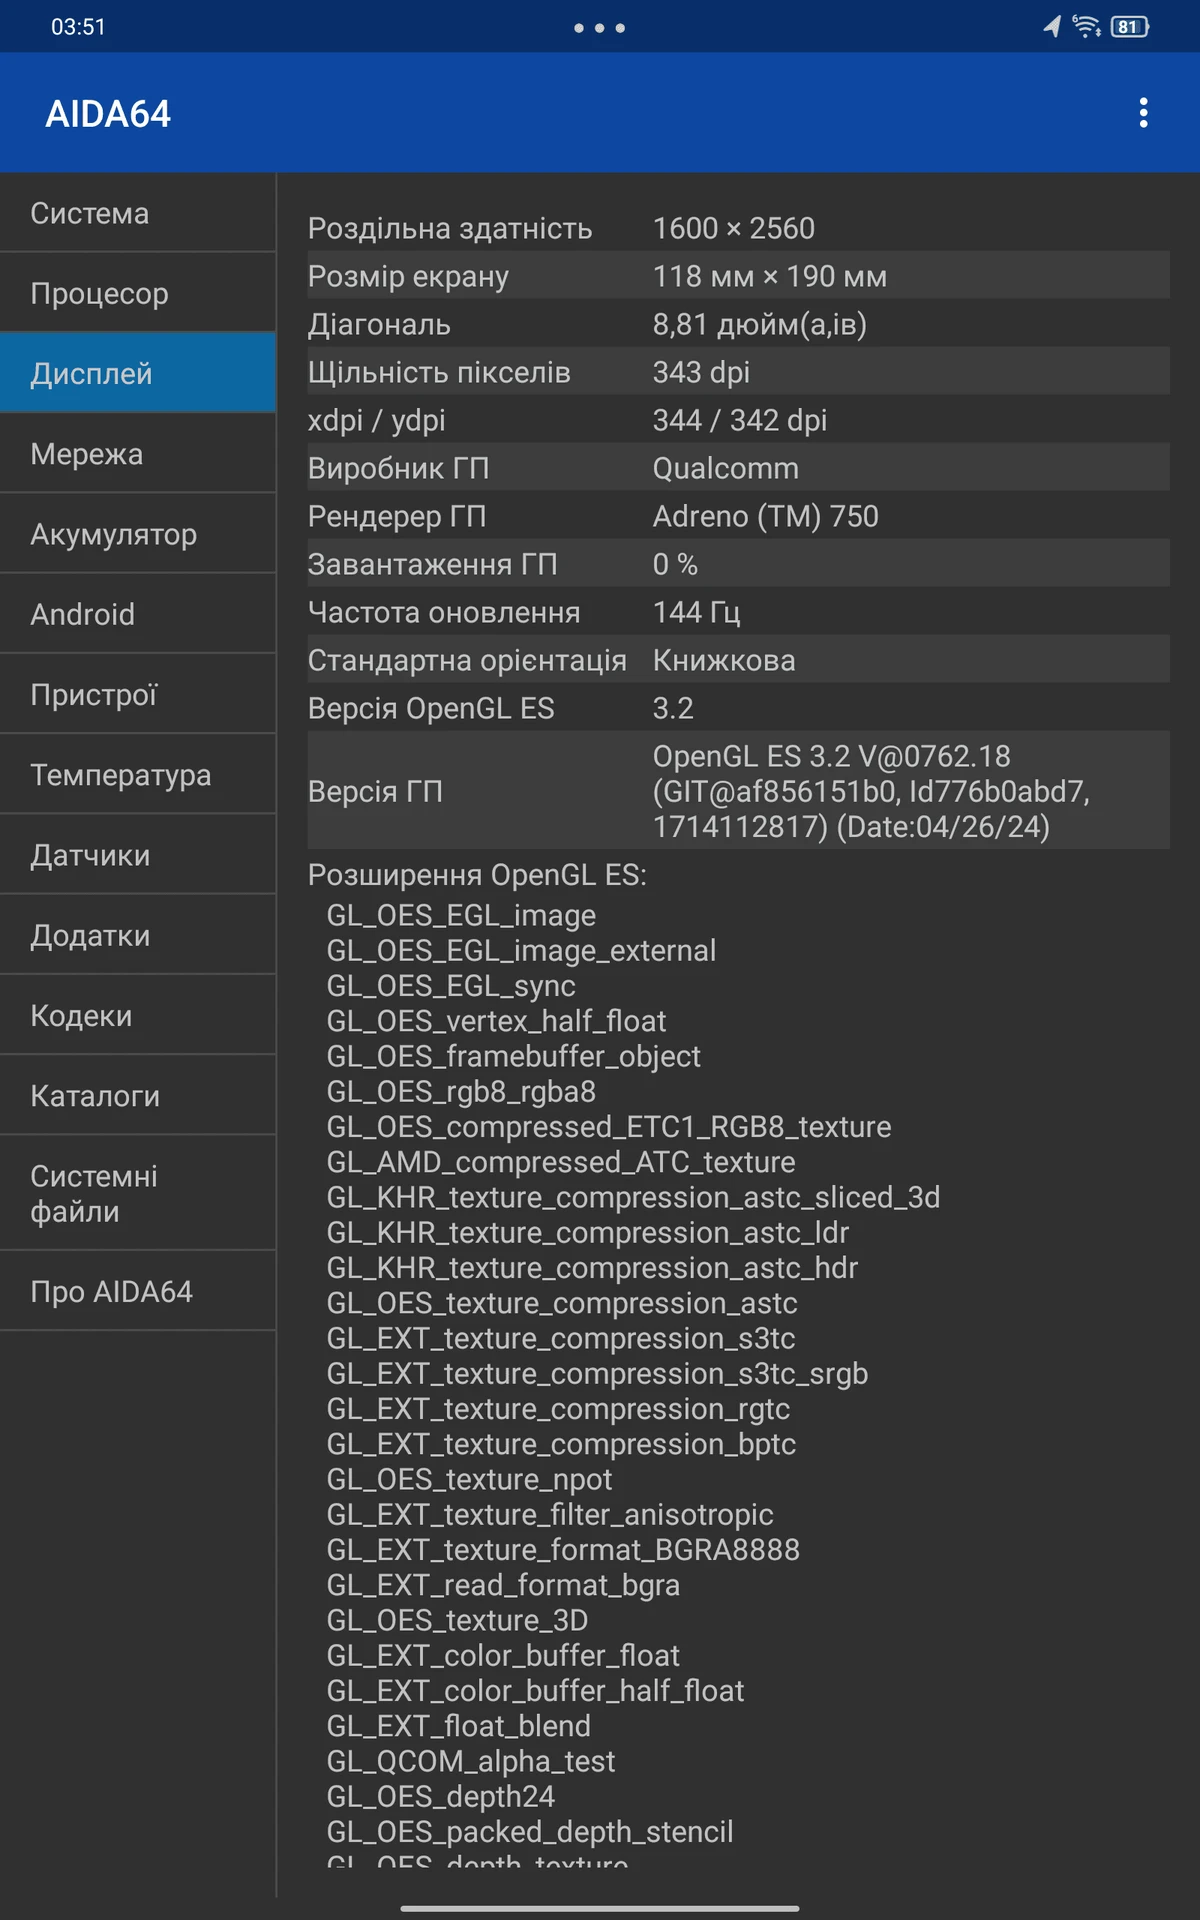Open the Системні файли section
The height and width of the screenshot is (1920, 1200).
[x=138, y=1193]
